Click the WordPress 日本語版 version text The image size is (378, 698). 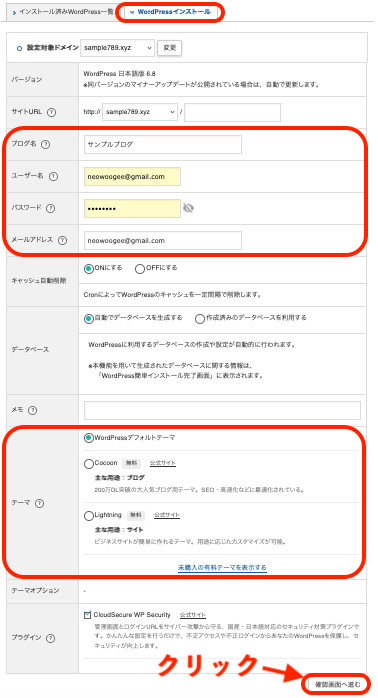(x=119, y=73)
